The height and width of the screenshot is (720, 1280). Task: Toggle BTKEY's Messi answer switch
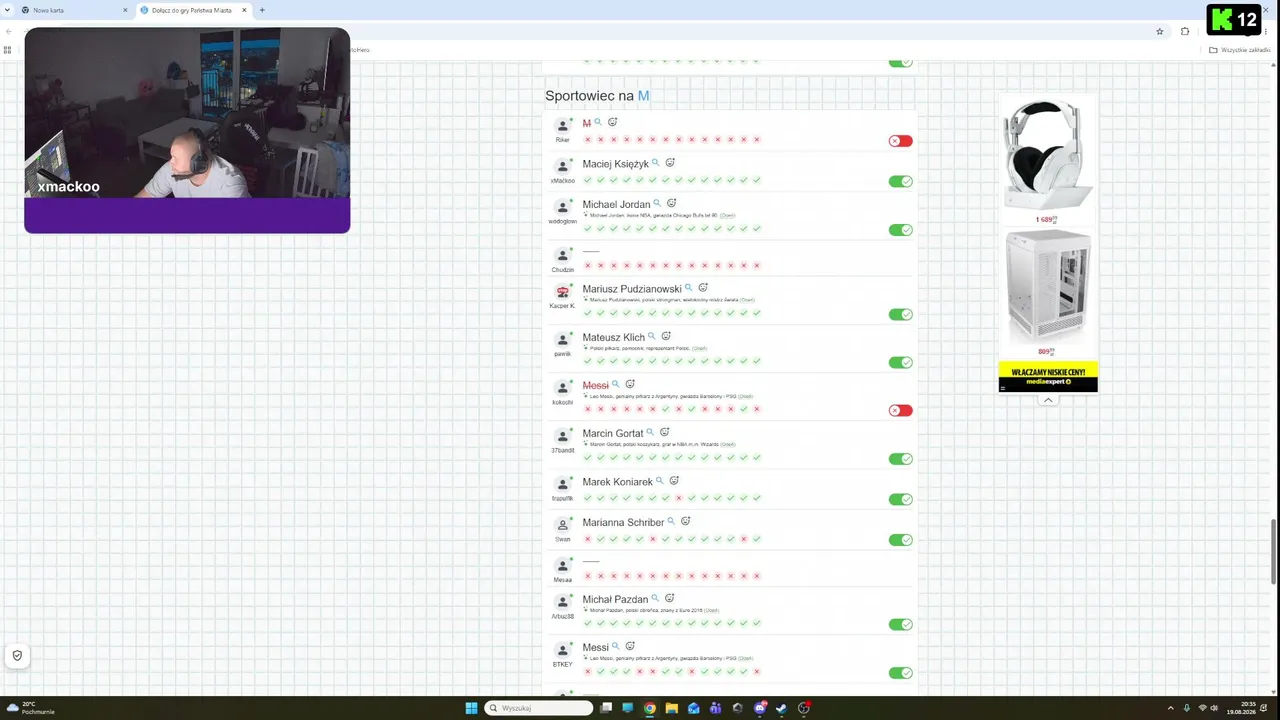tap(901, 673)
